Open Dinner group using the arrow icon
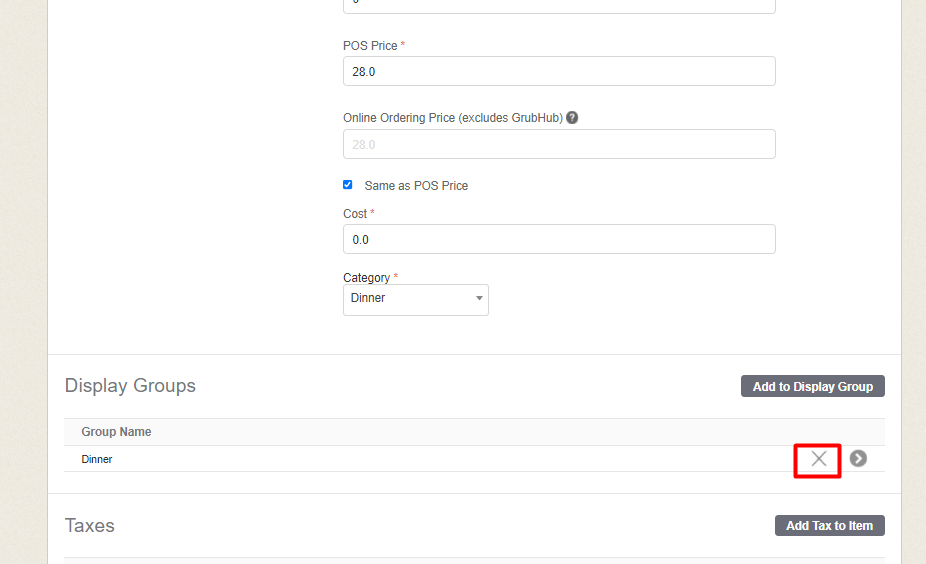The height and width of the screenshot is (564, 926). point(858,458)
